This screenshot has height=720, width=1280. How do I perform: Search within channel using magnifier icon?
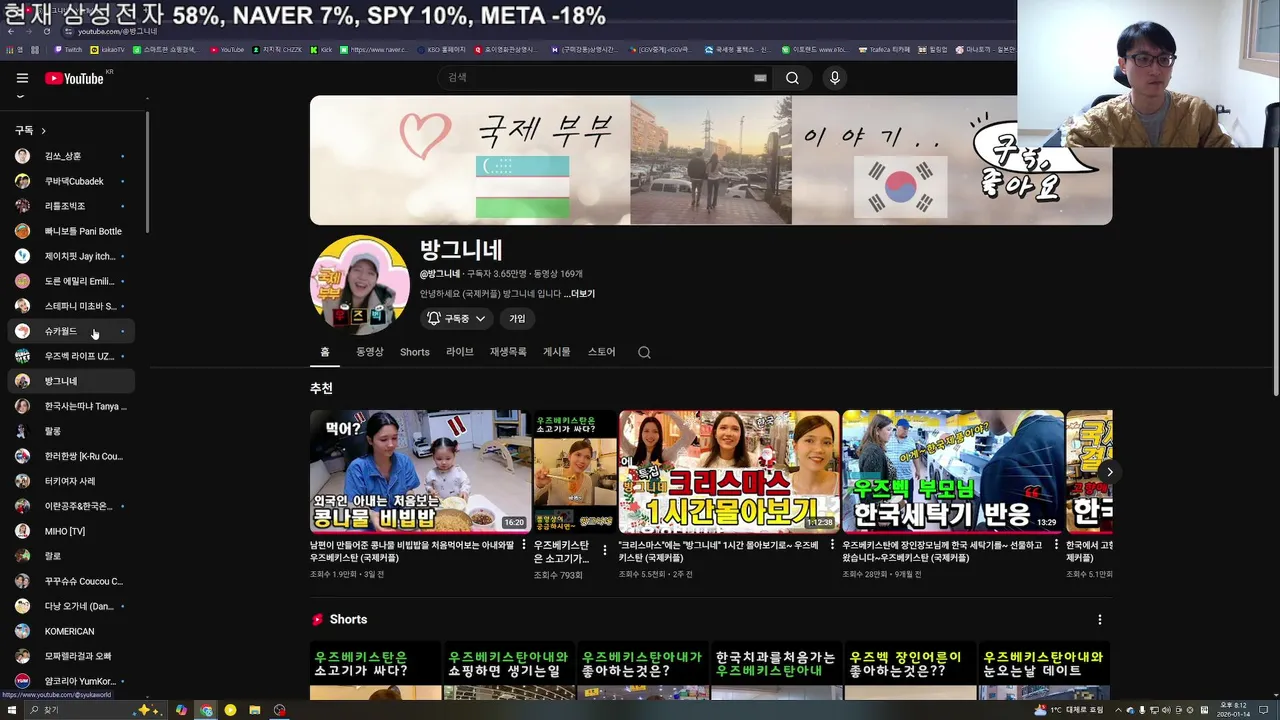pyautogui.click(x=644, y=352)
